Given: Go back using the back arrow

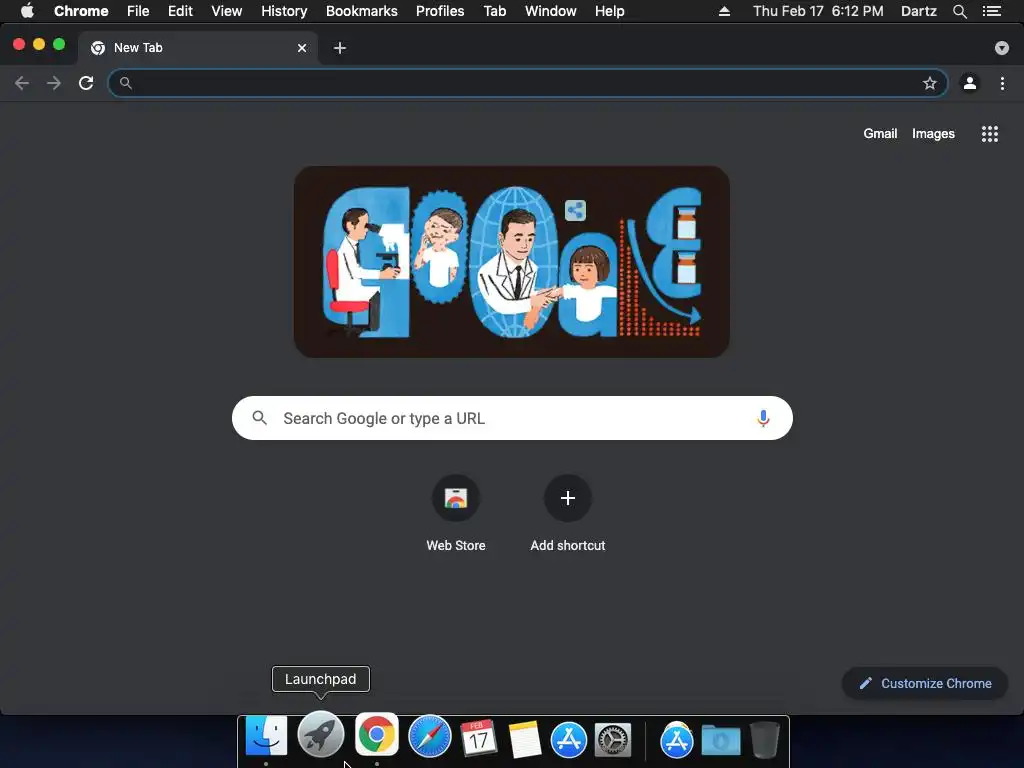Looking at the screenshot, I should point(22,83).
